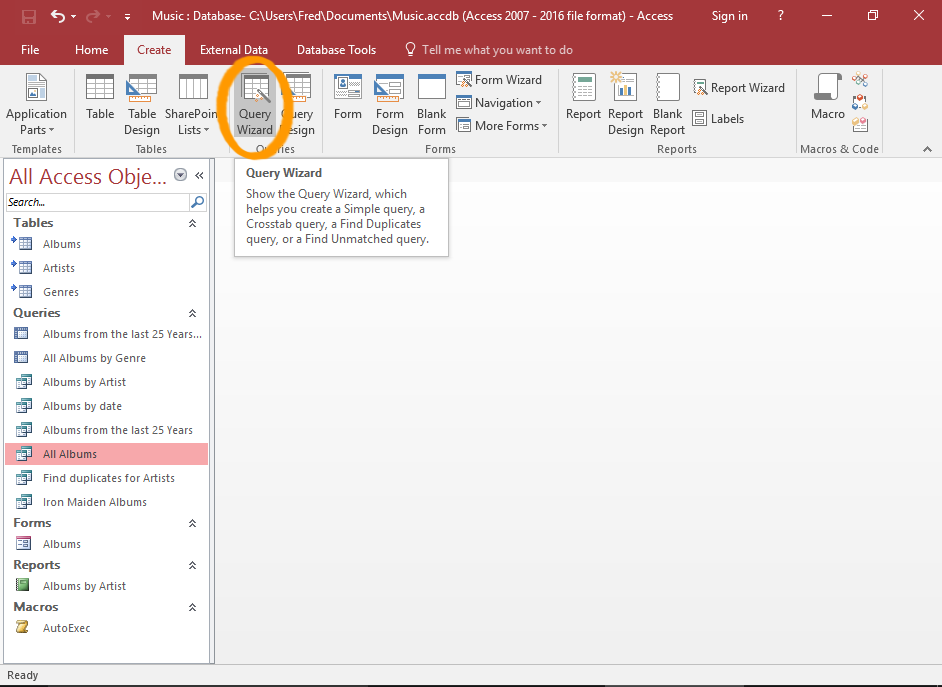
Task: Select Find duplicates for Artists query
Action: pos(107,478)
